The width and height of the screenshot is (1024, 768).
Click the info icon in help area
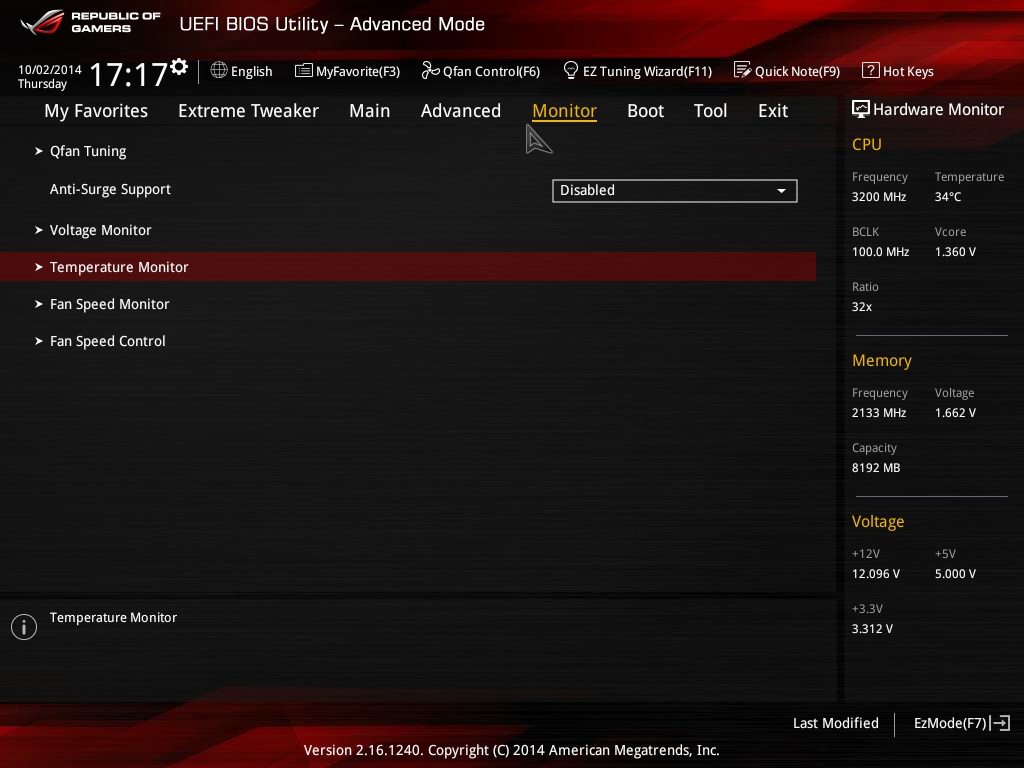tap(23, 627)
